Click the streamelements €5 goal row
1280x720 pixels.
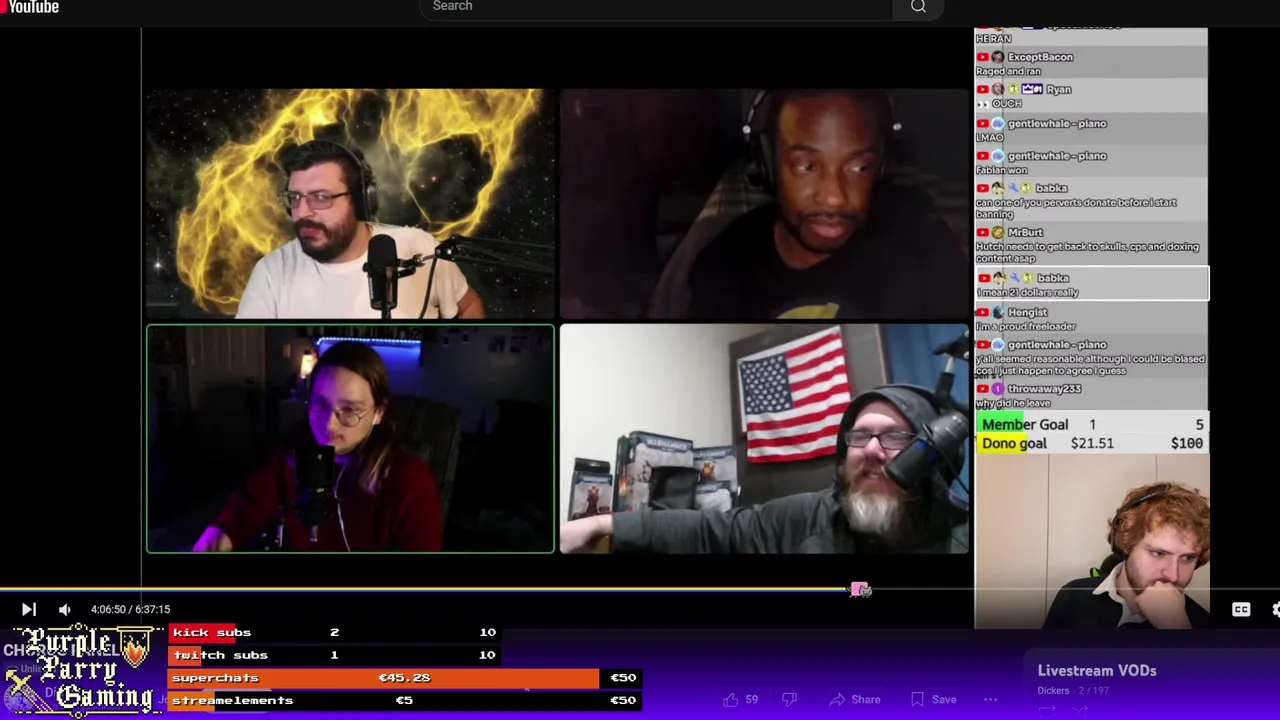pyautogui.click(x=405, y=701)
